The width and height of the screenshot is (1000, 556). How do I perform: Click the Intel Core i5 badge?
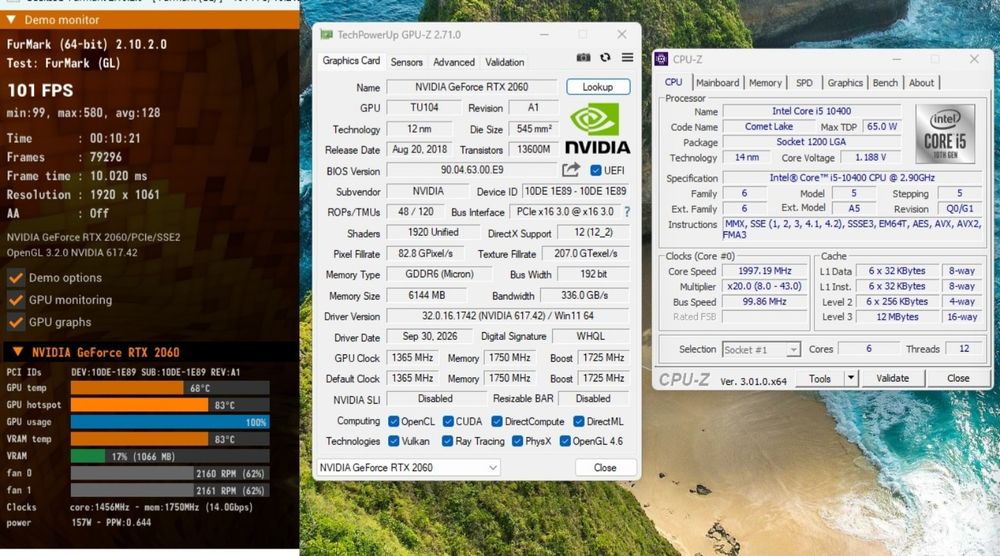pos(945,135)
